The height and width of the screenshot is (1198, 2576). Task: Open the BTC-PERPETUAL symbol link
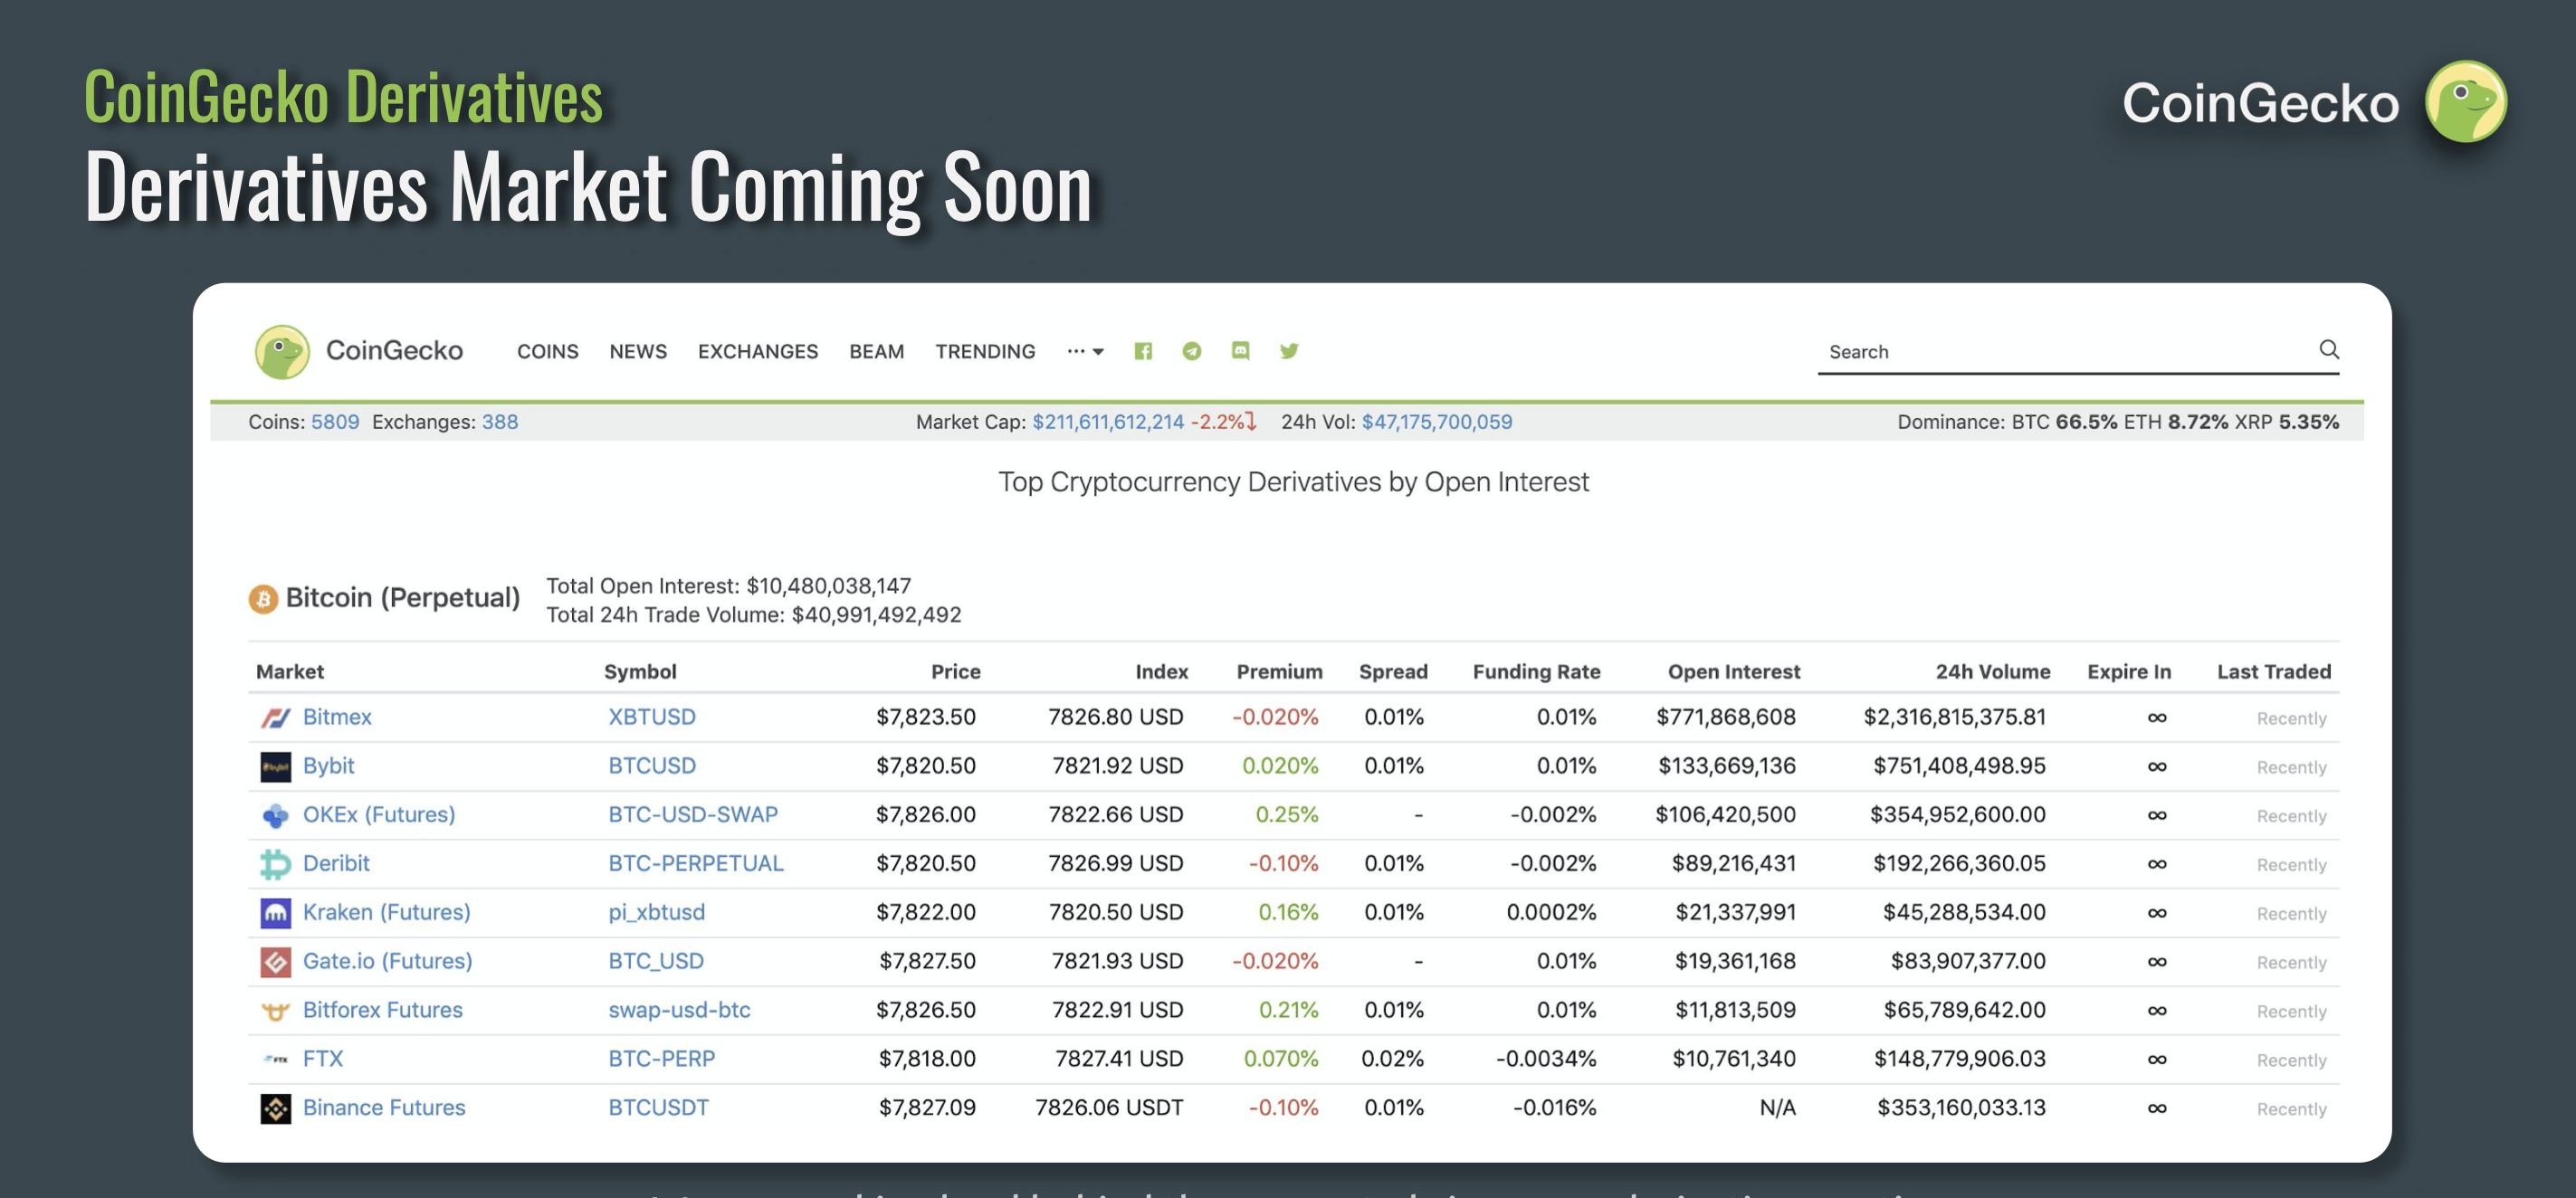[696, 863]
